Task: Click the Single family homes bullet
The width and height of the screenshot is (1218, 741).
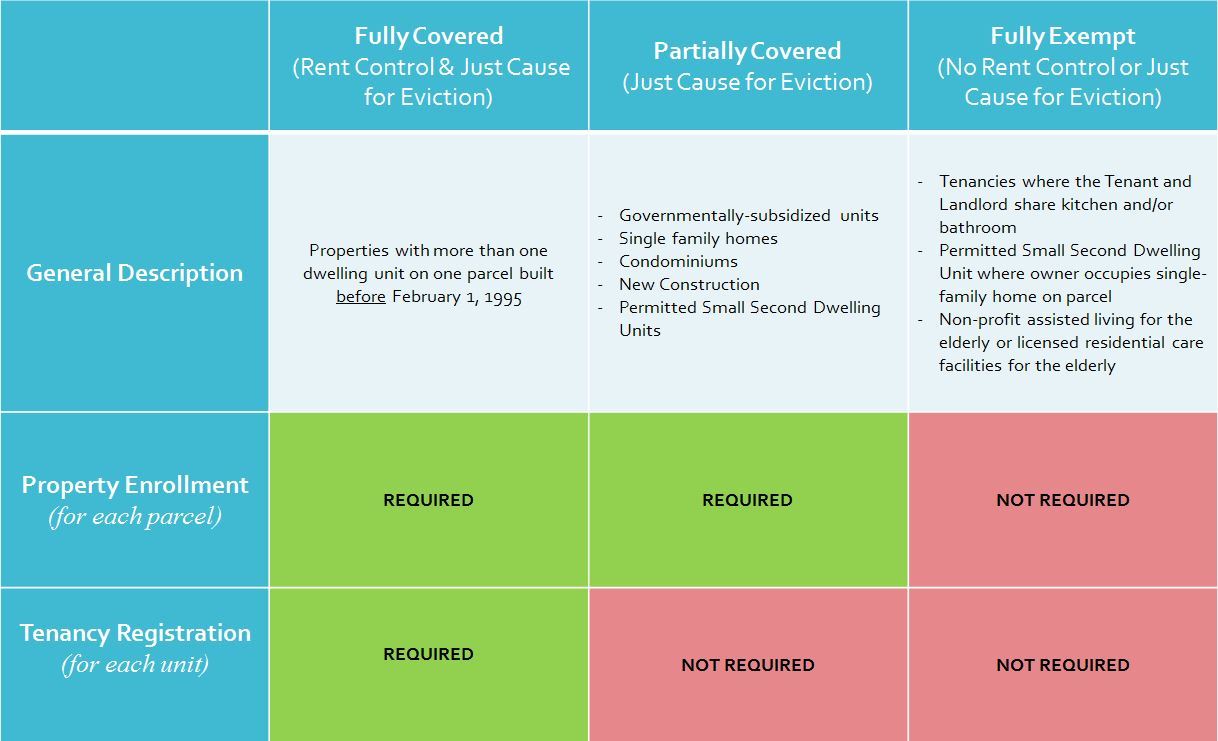Action: click(x=698, y=238)
